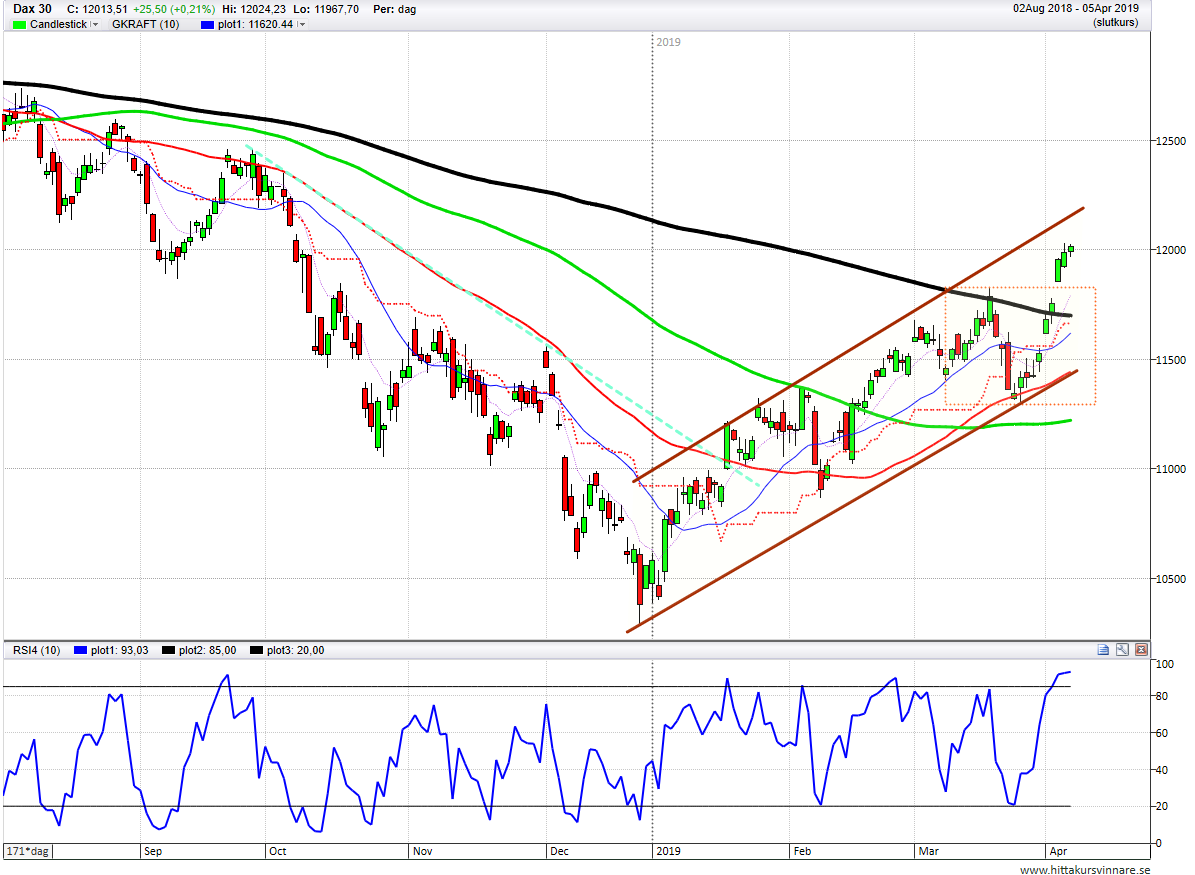Click the Feb label on time axis
Viewport: 1195px width, 875px height.
pos(802,851)
